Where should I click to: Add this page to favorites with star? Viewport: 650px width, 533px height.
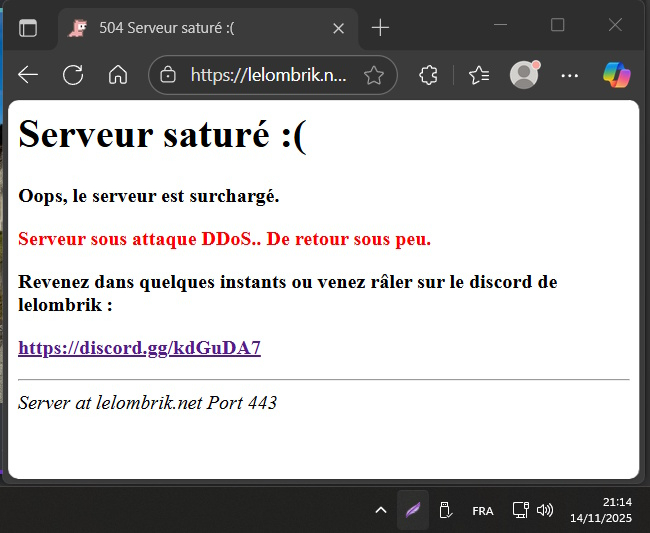tap(373, 75)
